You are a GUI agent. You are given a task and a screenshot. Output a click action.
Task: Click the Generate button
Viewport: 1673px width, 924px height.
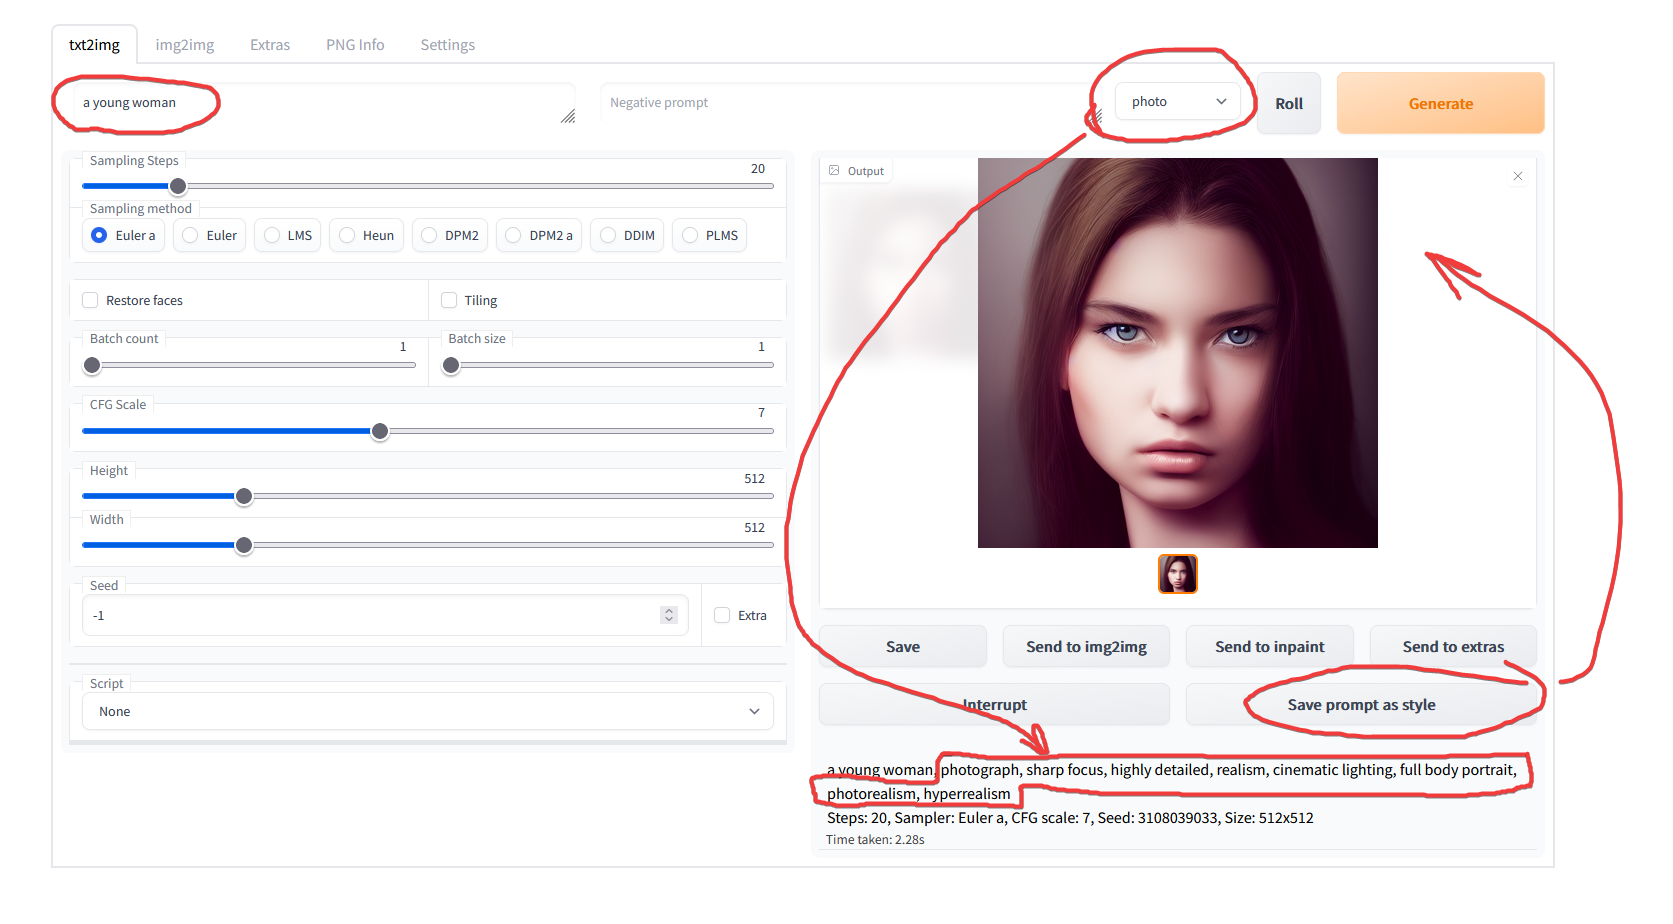[1440, 103]
